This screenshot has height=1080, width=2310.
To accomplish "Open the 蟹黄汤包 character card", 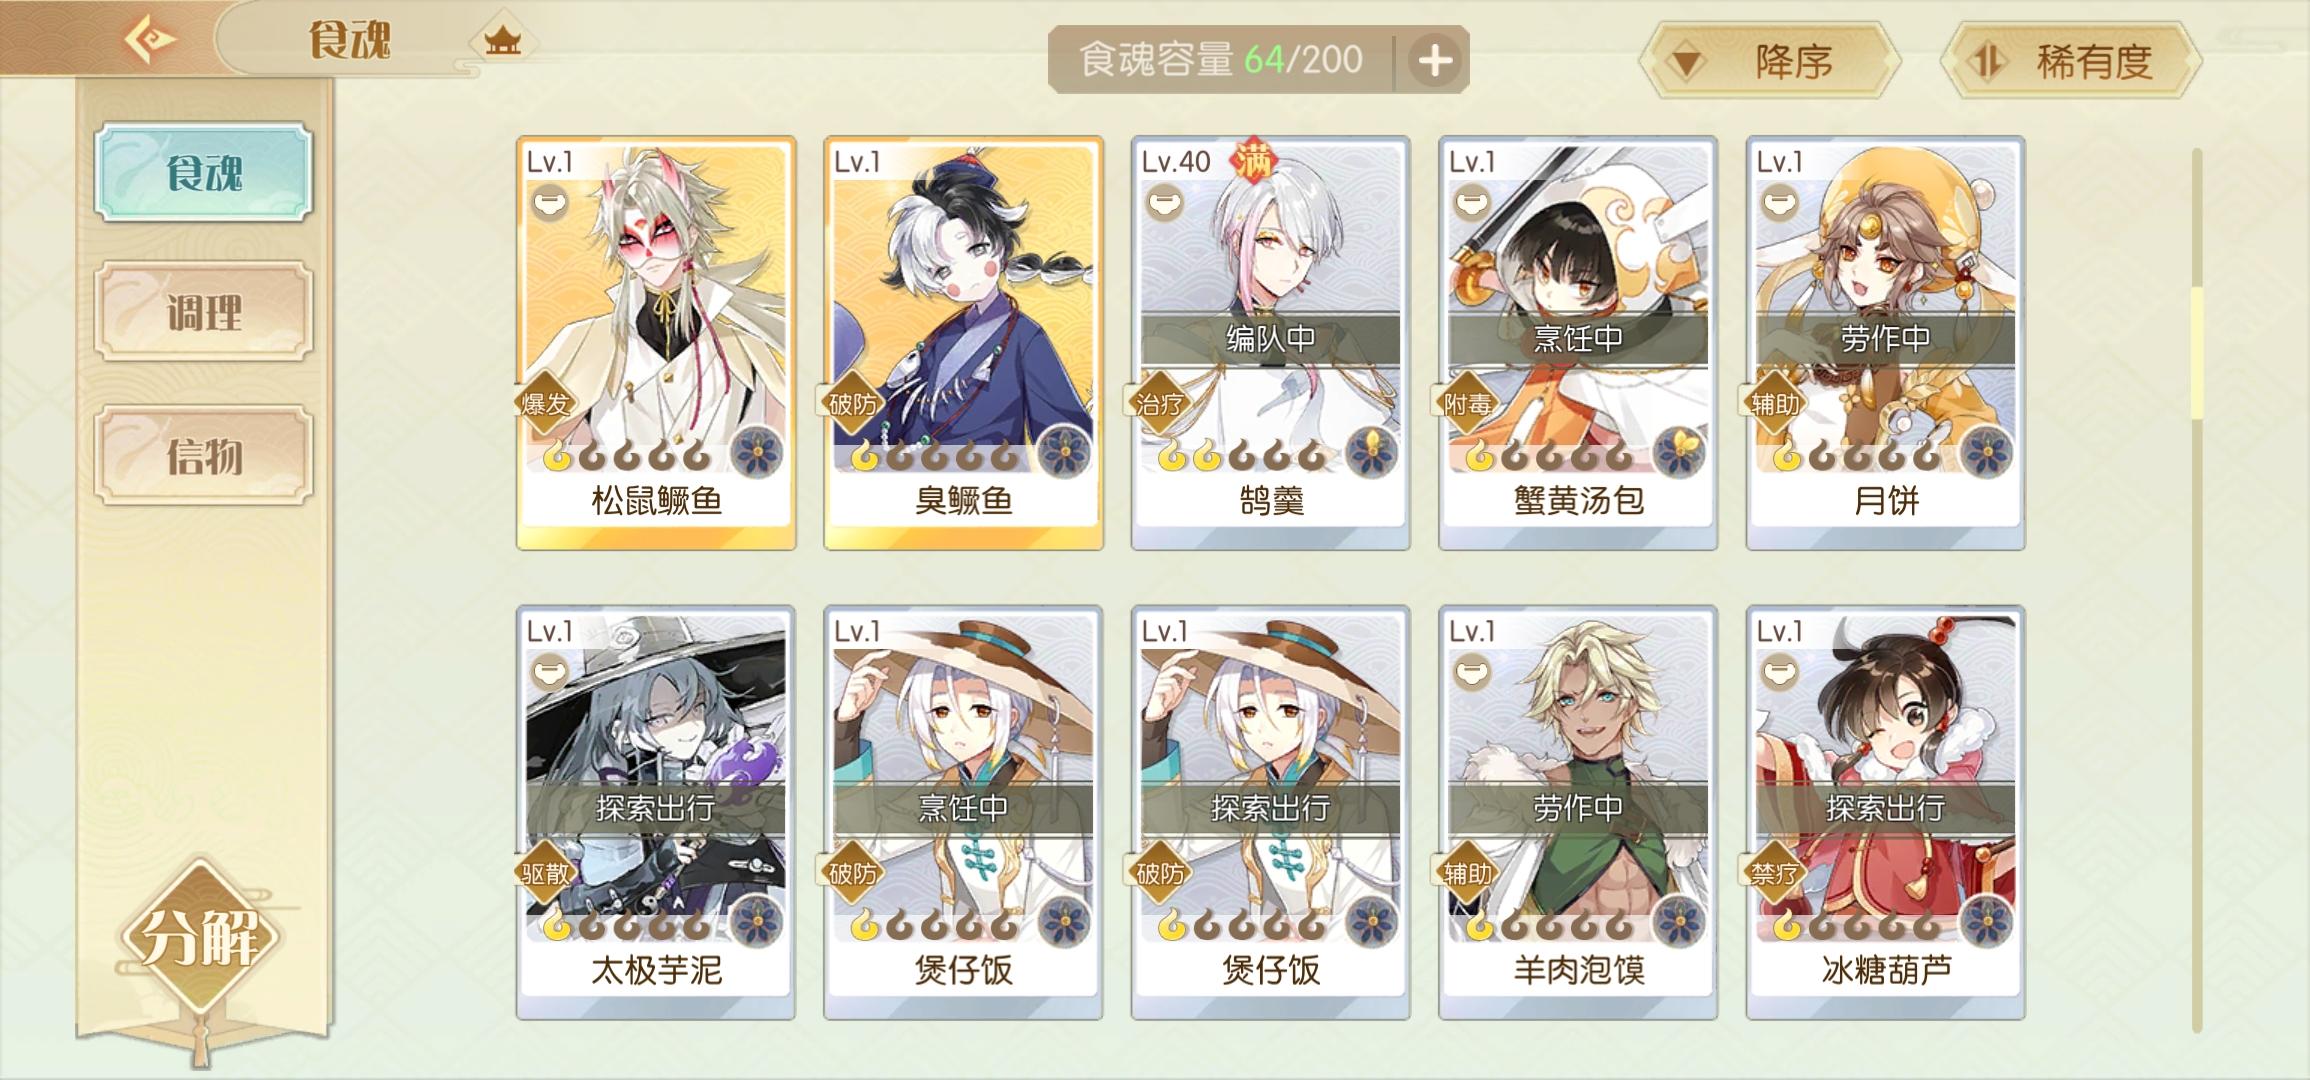I will (x=1578, y=343).
